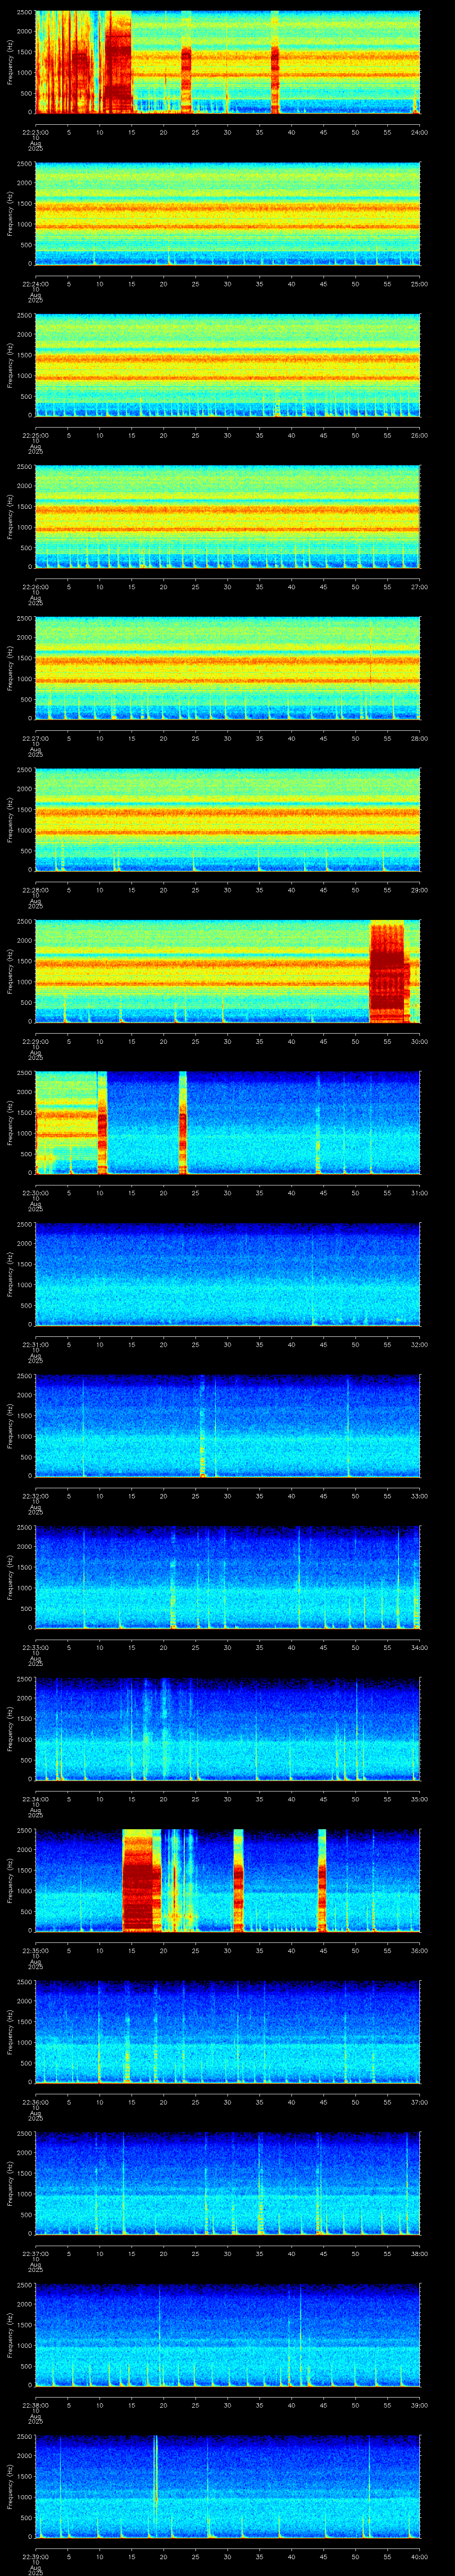This screenshot has width=455, height=2576.
Task: Click the red broadband burst near 22:29:55
Action: [x=389, y=971]
